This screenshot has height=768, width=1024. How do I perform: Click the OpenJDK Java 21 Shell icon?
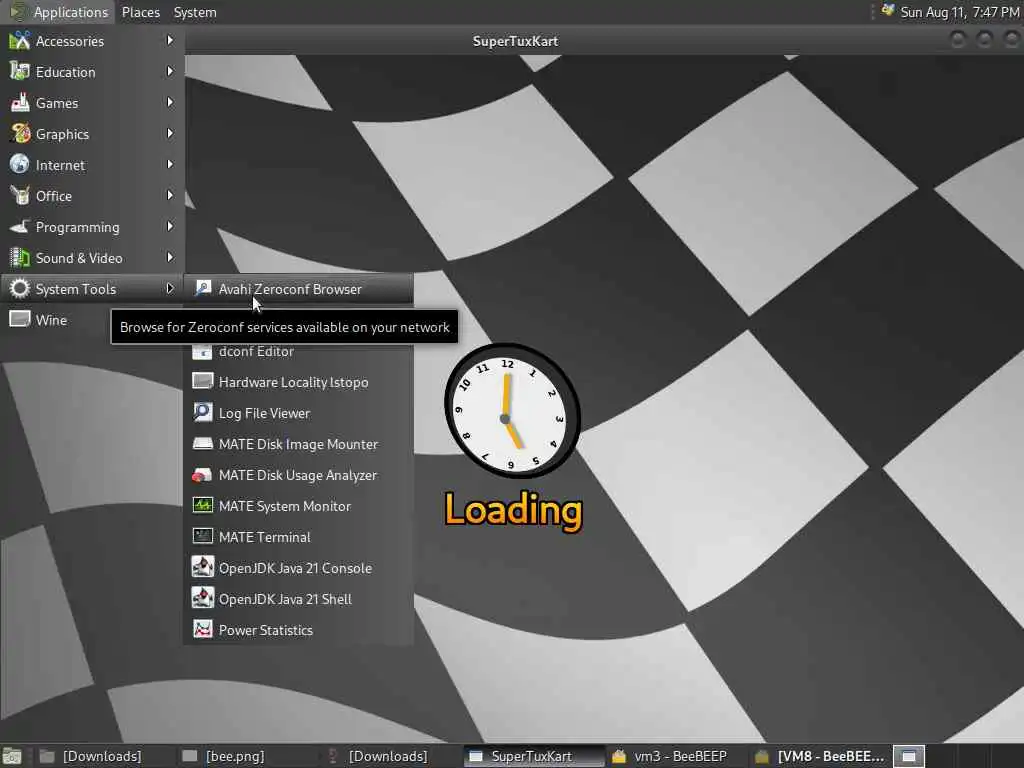pyautogui.click(x=203, y=599)
